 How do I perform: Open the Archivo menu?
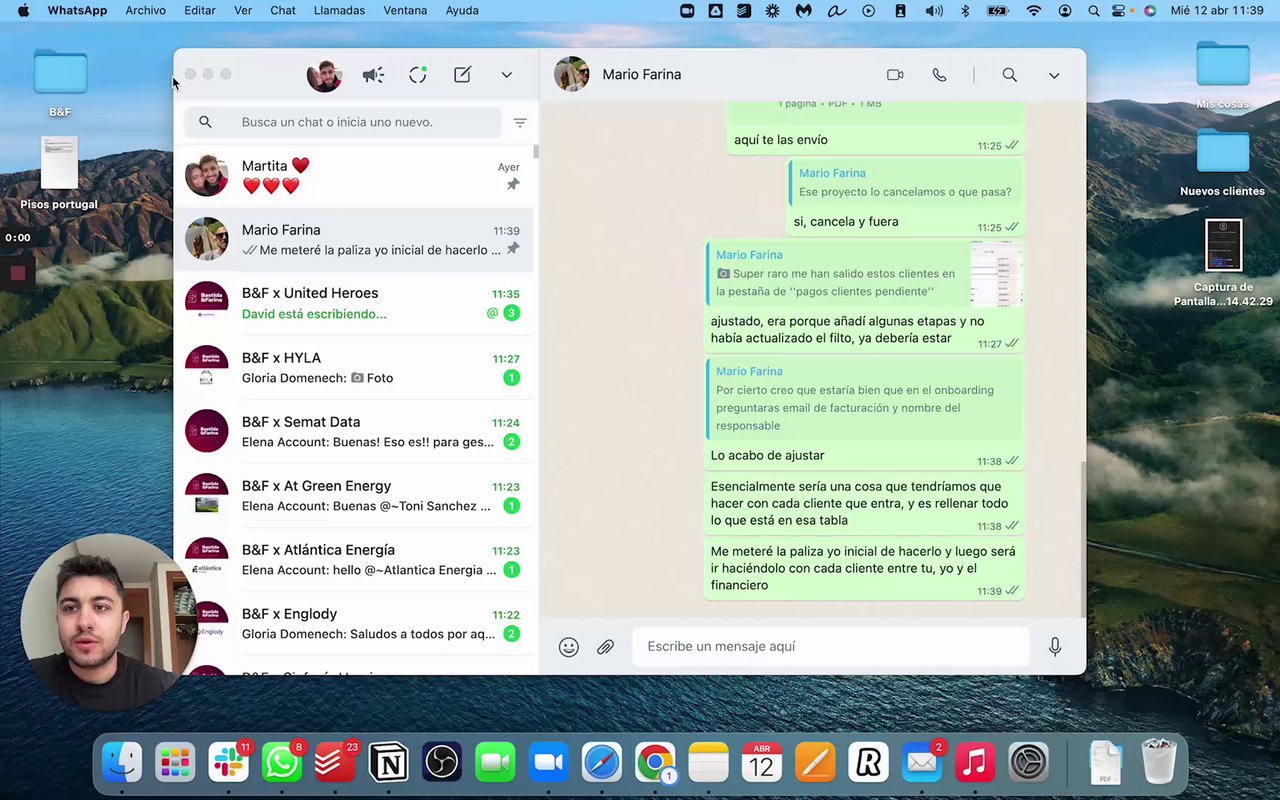146,10
